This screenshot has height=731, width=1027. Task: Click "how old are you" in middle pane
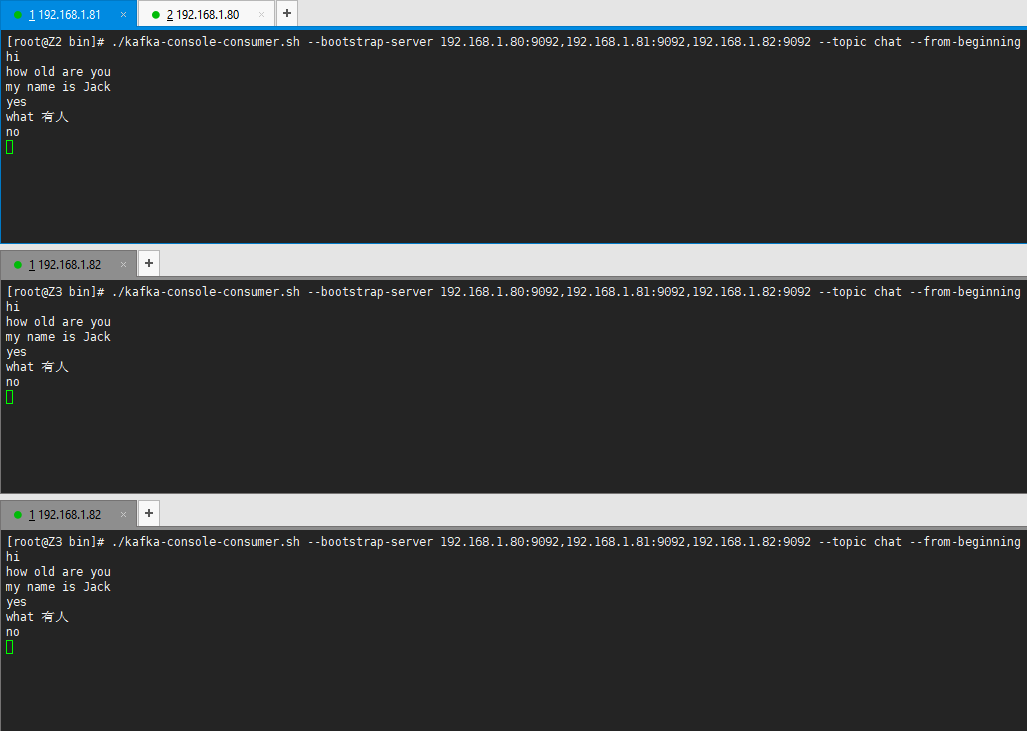[58, 322]
